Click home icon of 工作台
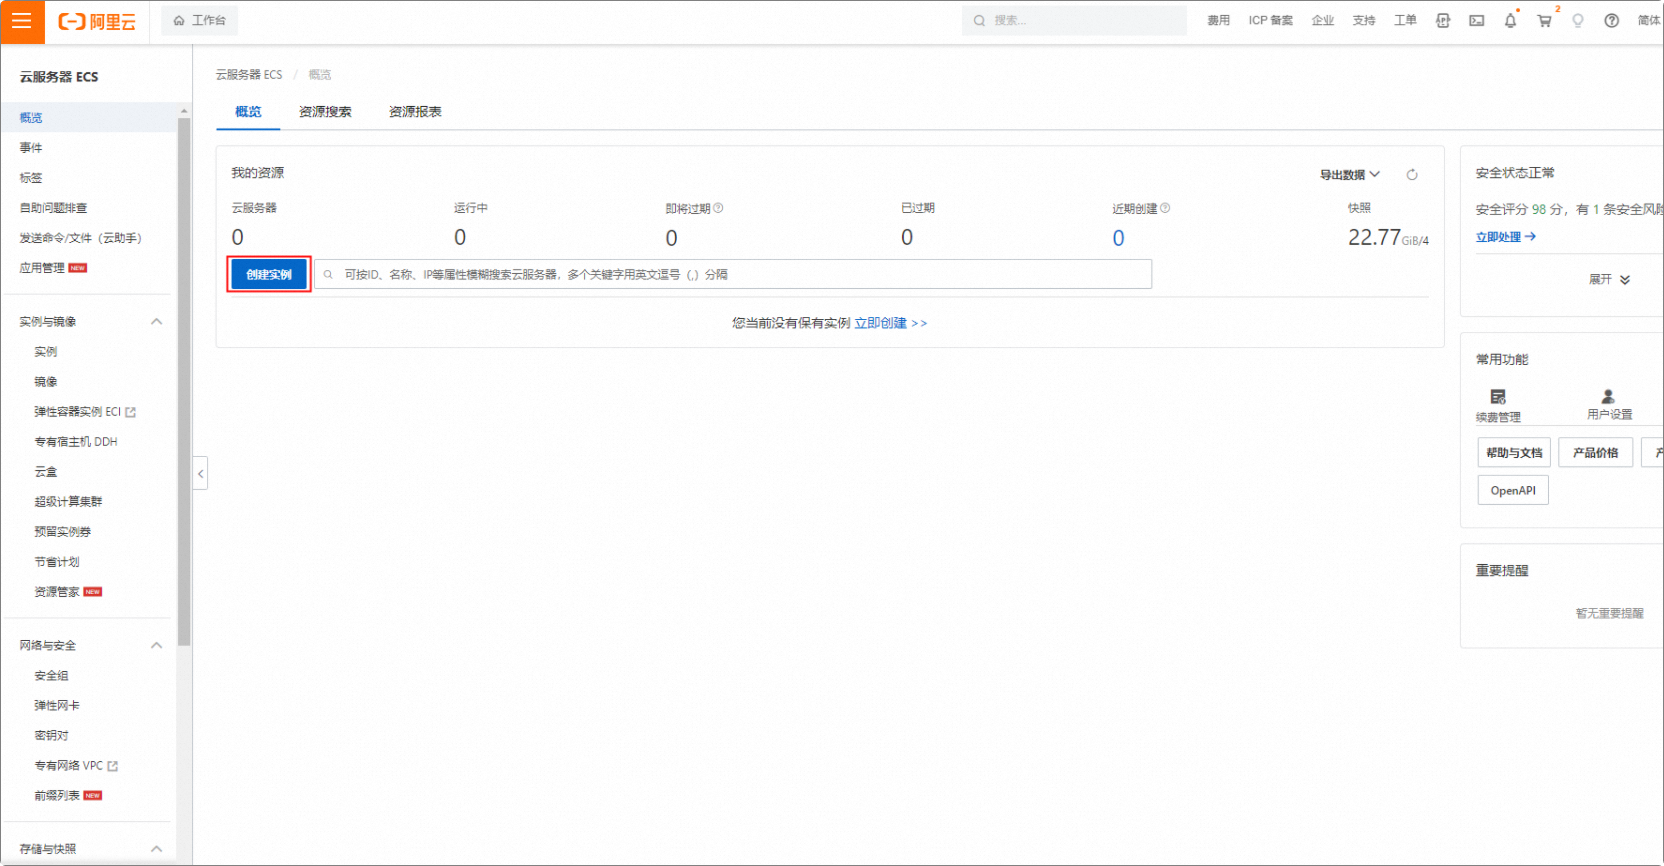This screenshot has height=866, width=1664. pyautogui.click(x=179, y=20)
